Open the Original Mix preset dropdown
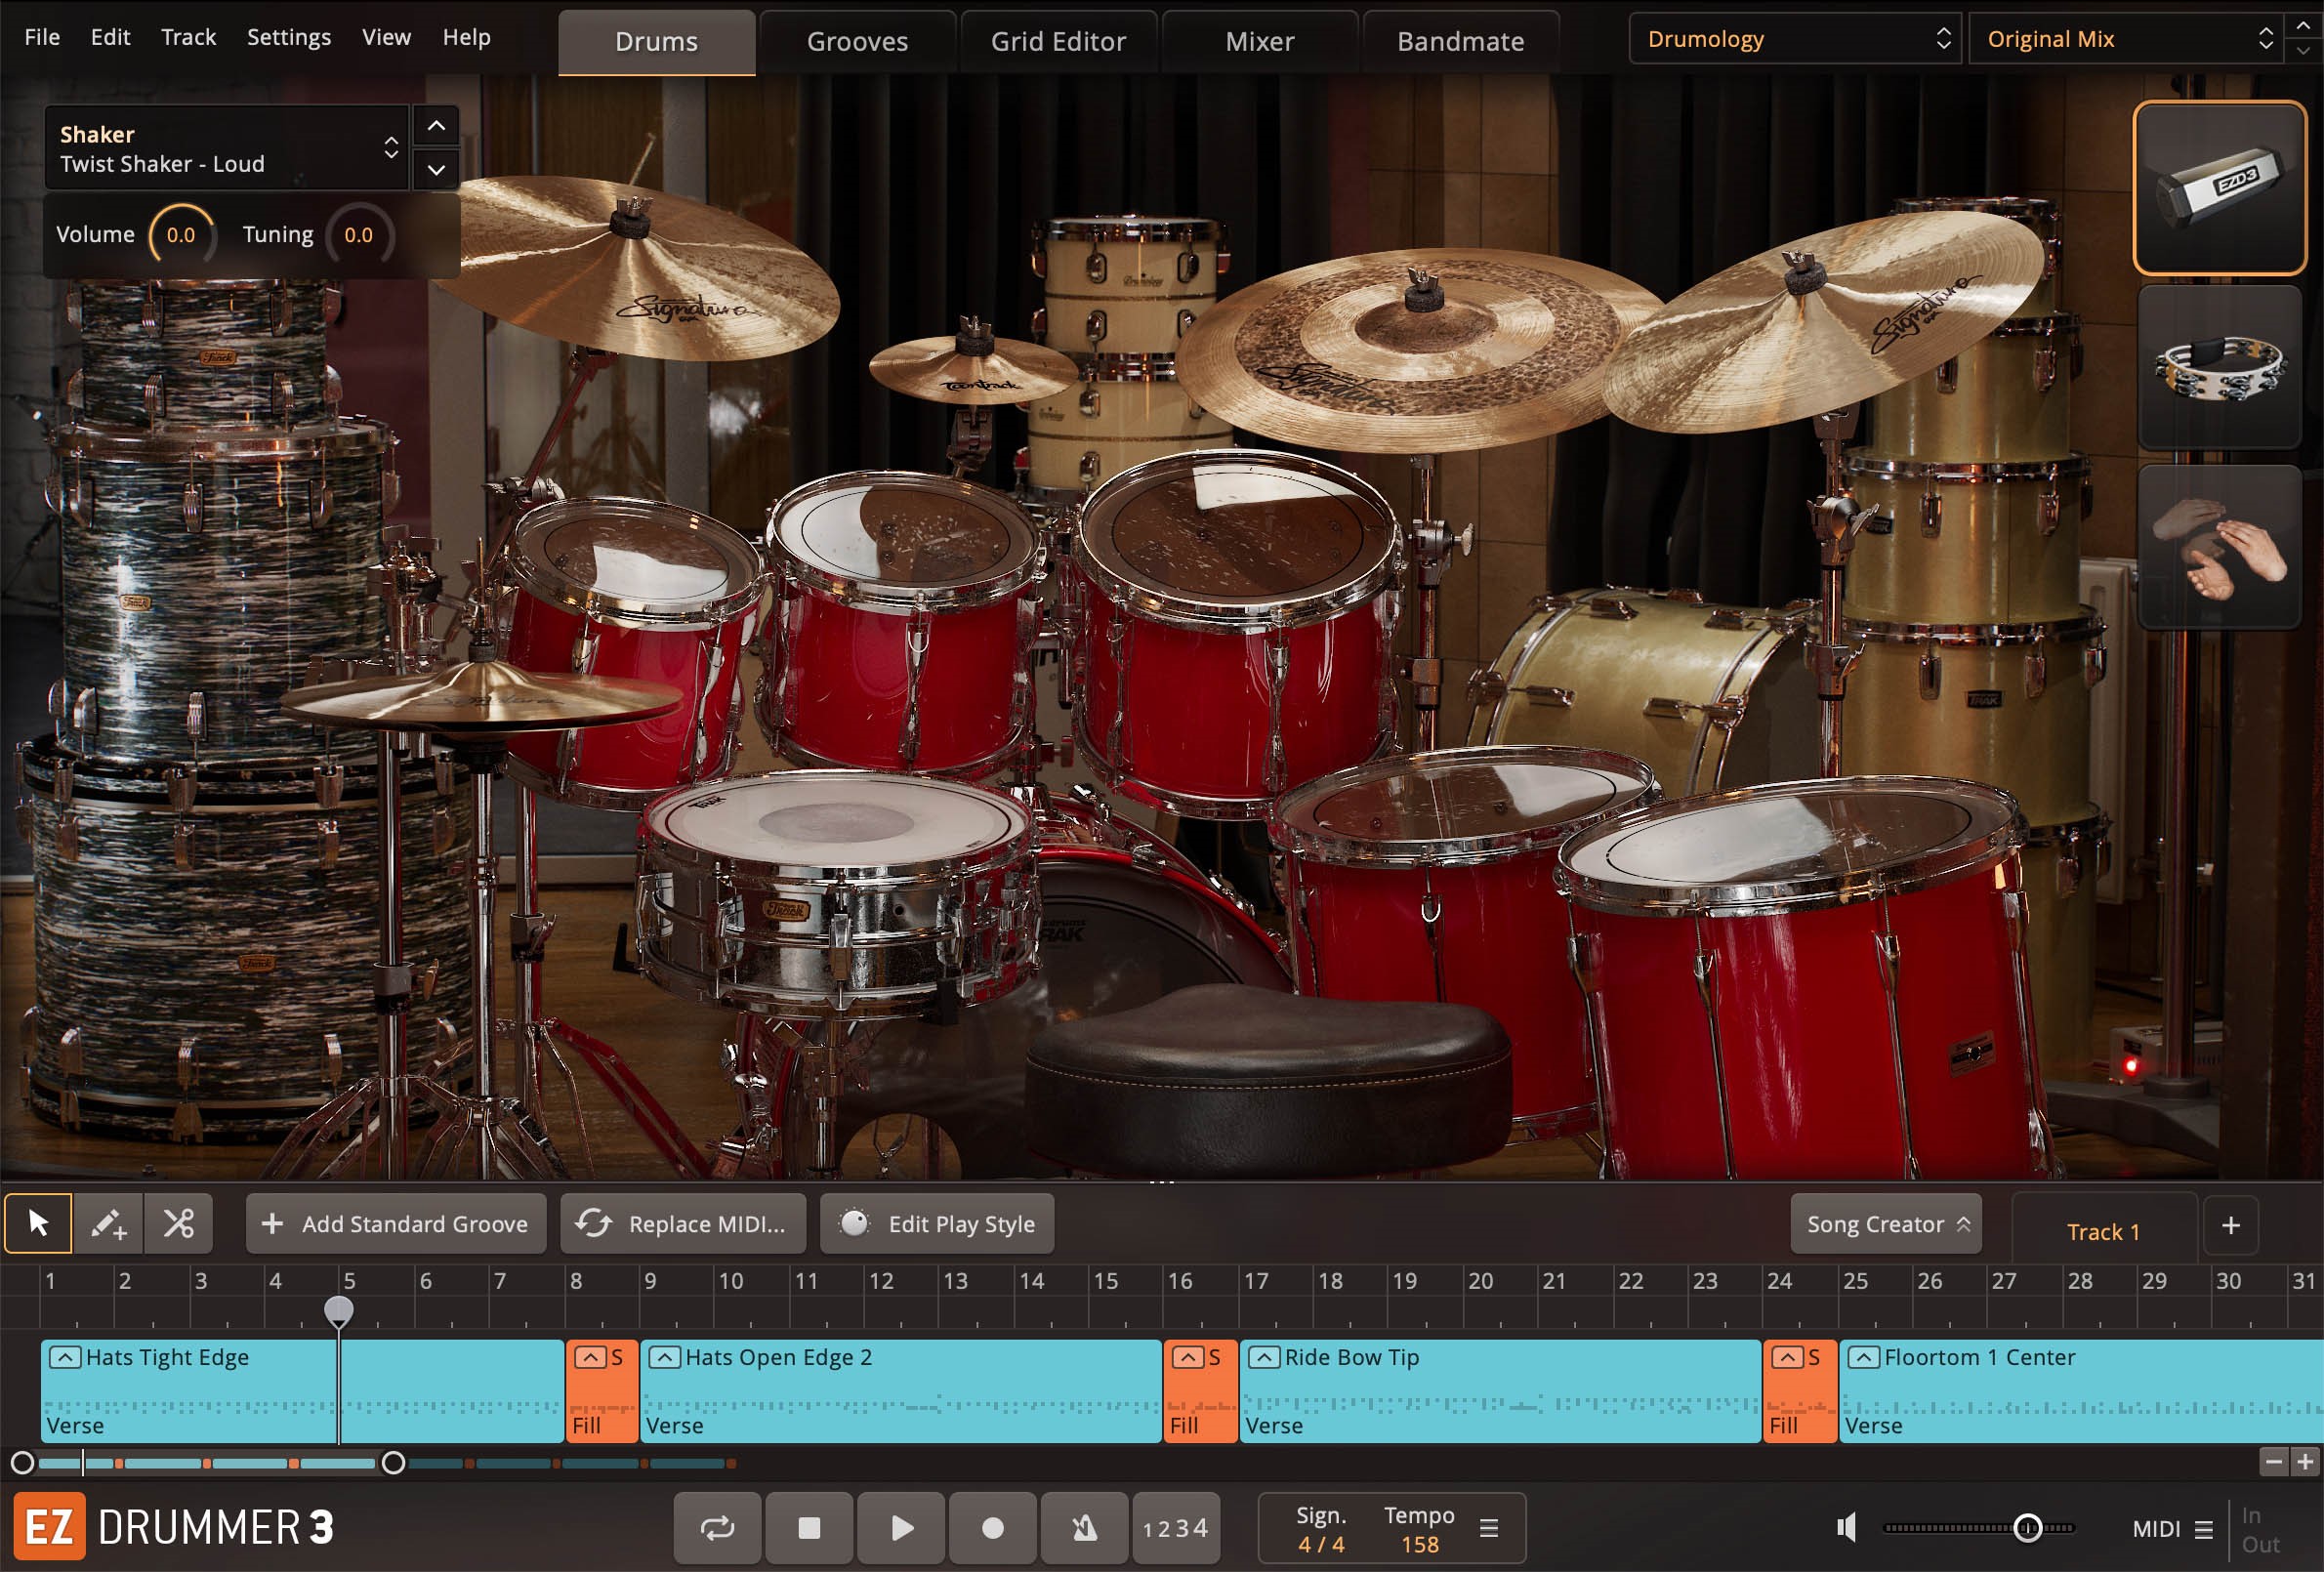 pyautogui.click(x=2127, y=39)
